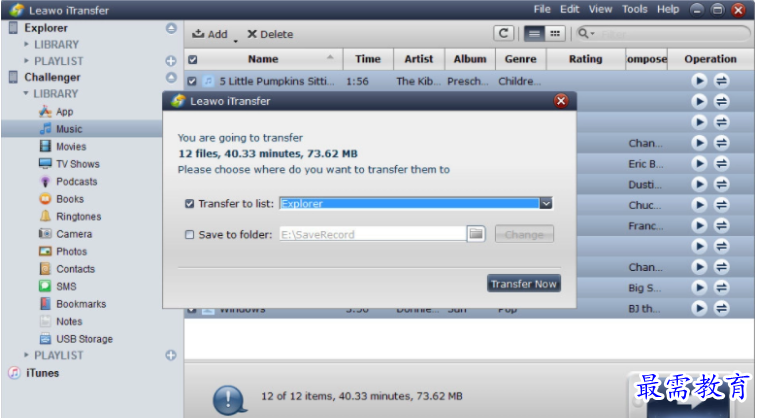Open the Tools menu
This screenshot has width=758, height=418.
click(635, 9)
